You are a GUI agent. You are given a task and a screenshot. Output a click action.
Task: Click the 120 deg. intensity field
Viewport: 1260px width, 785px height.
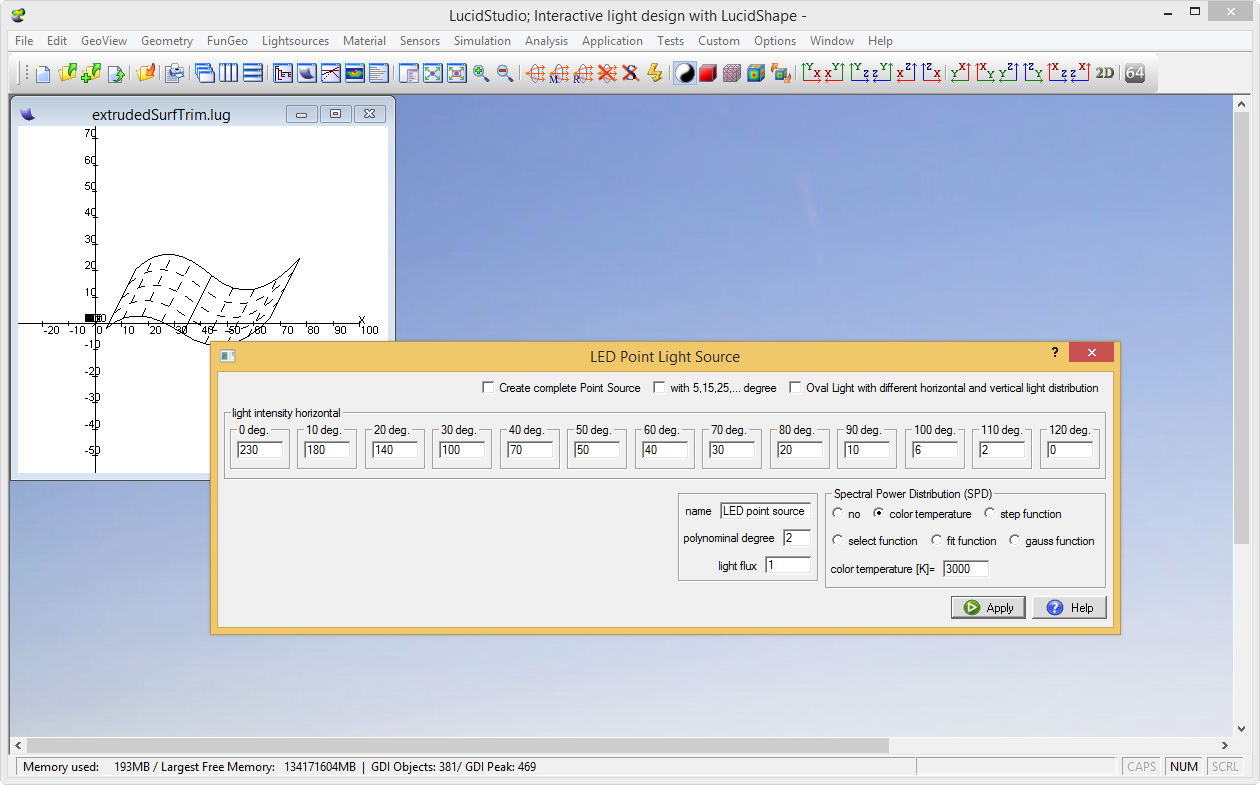click(1070, 450)
